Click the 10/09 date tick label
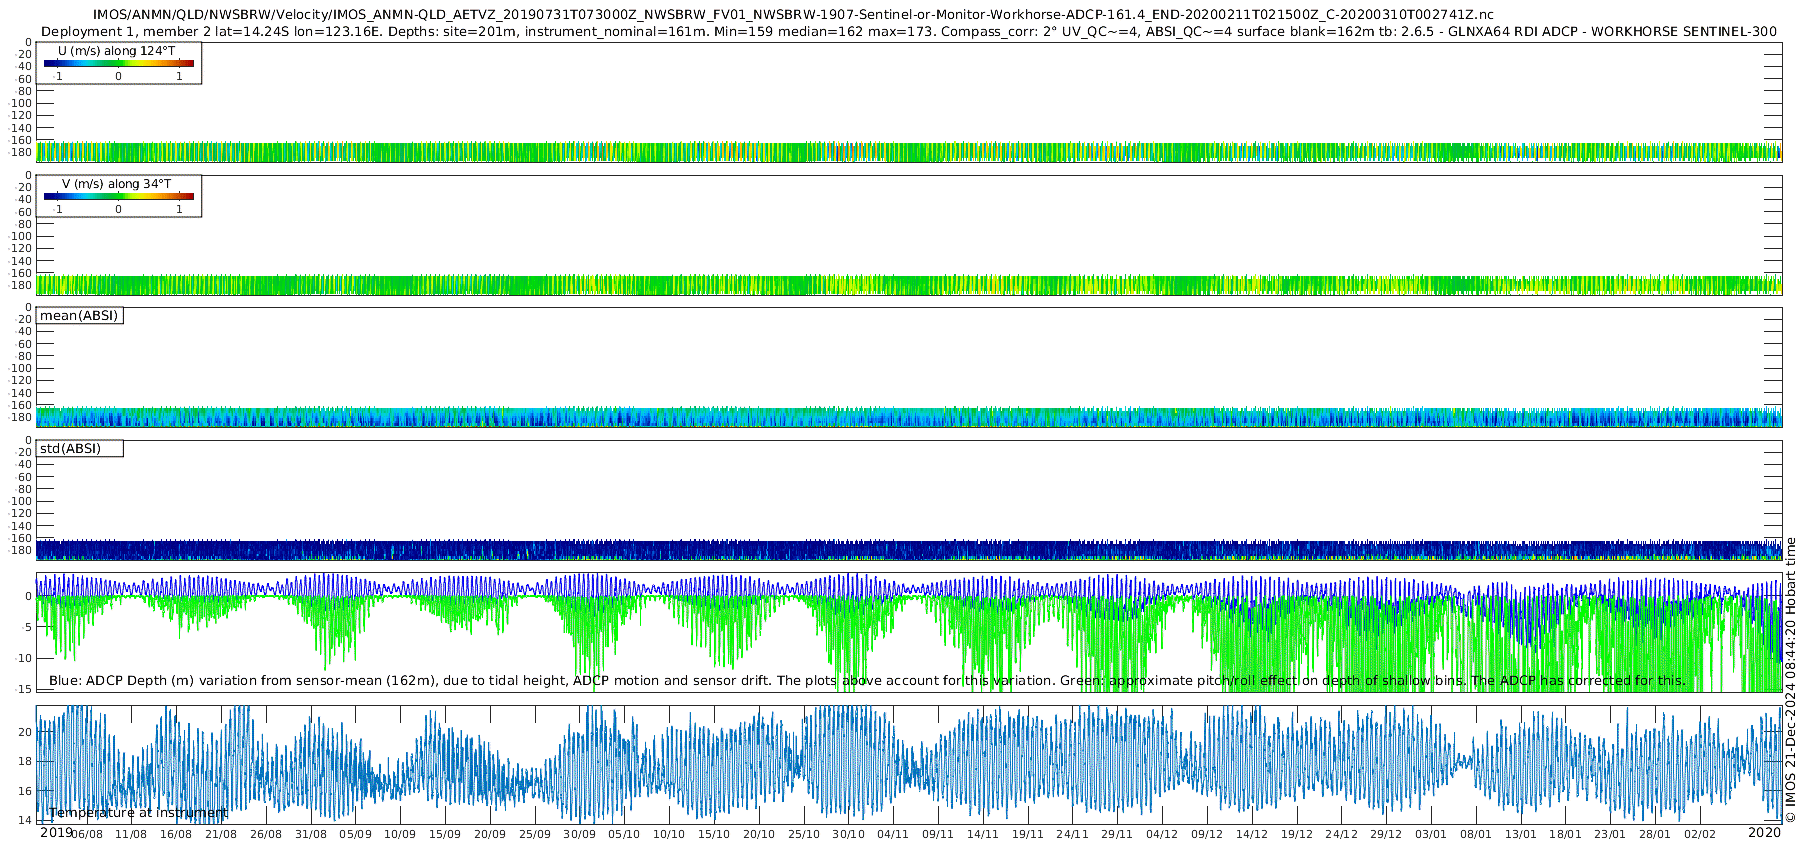 pyautogui.click(x=400, y=834)
